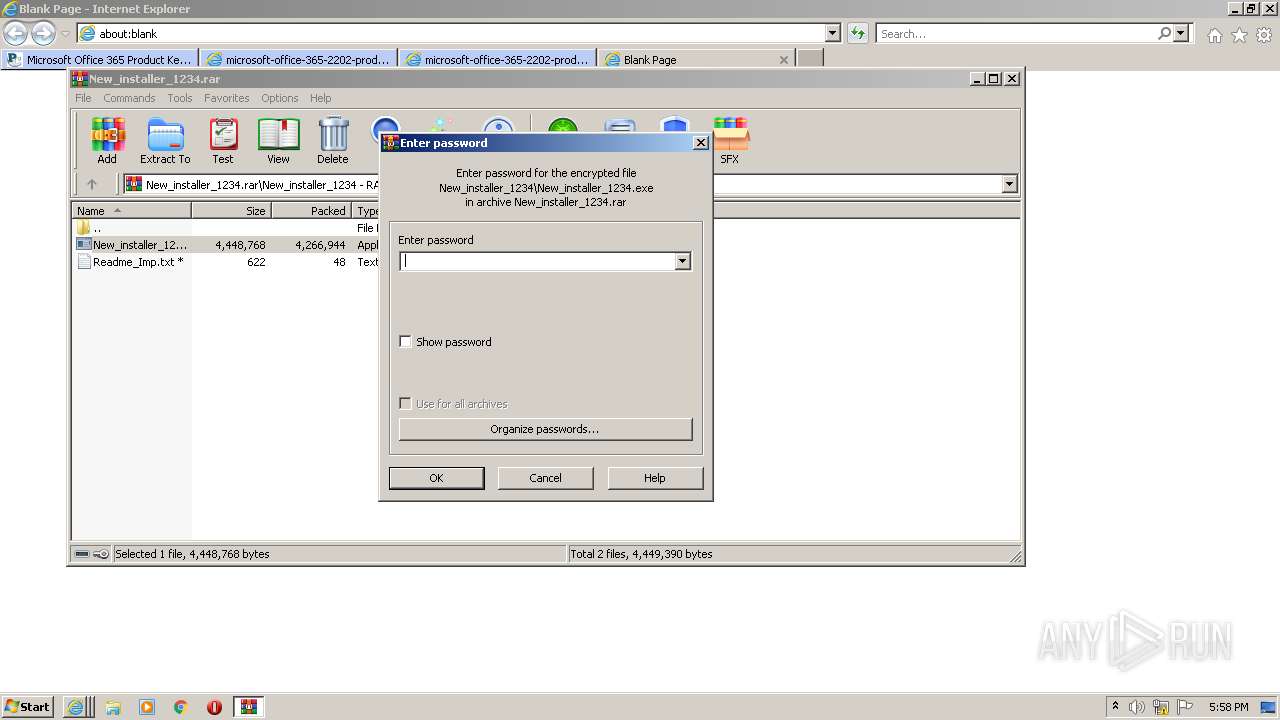The height and width of the screenshot is (720, 1280).
Task: Close the Enter password dialog
Action: coord(701,143)
